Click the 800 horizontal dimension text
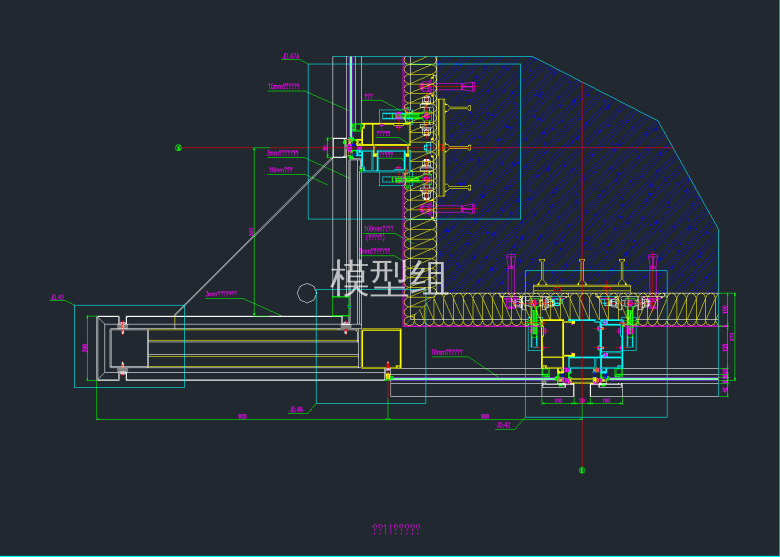Screen dimensions: 780x557 tap(485, 415)
